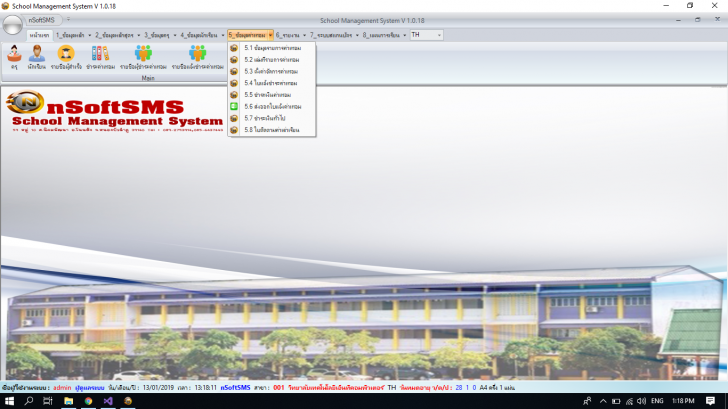Open the Windows Start menu
Image resolution: width=728 pixels, height=409 pixels.
coord(9,401)
